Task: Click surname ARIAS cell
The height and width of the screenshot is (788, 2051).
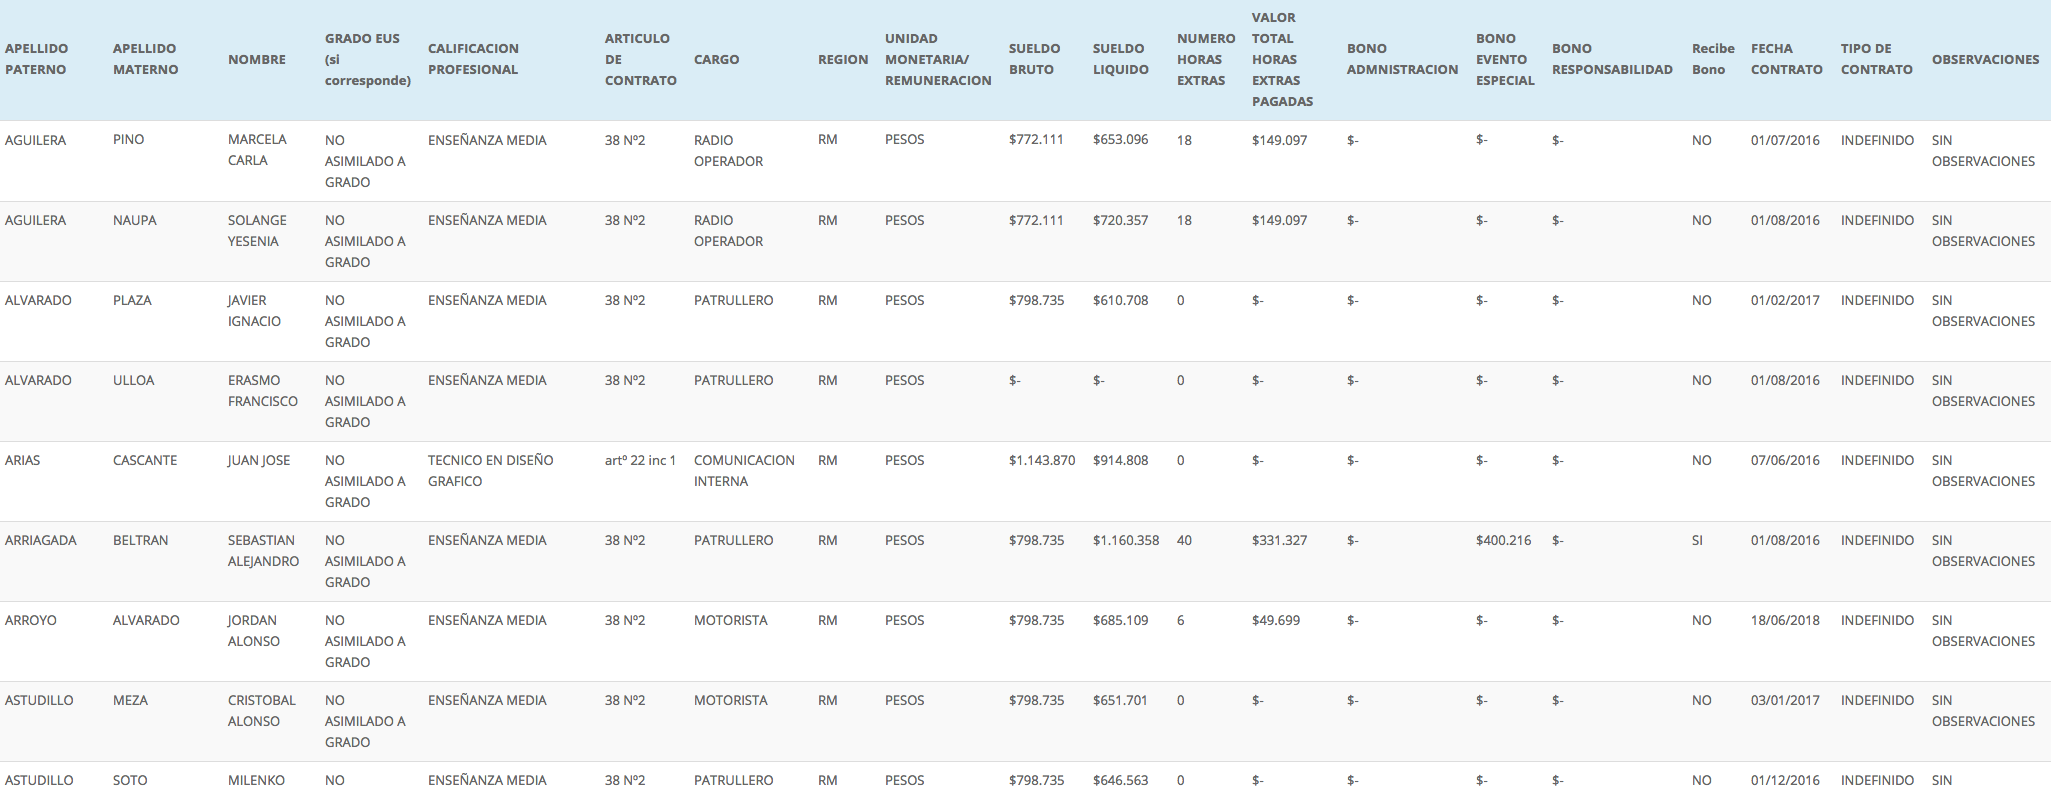Action: tap(23, 460)
